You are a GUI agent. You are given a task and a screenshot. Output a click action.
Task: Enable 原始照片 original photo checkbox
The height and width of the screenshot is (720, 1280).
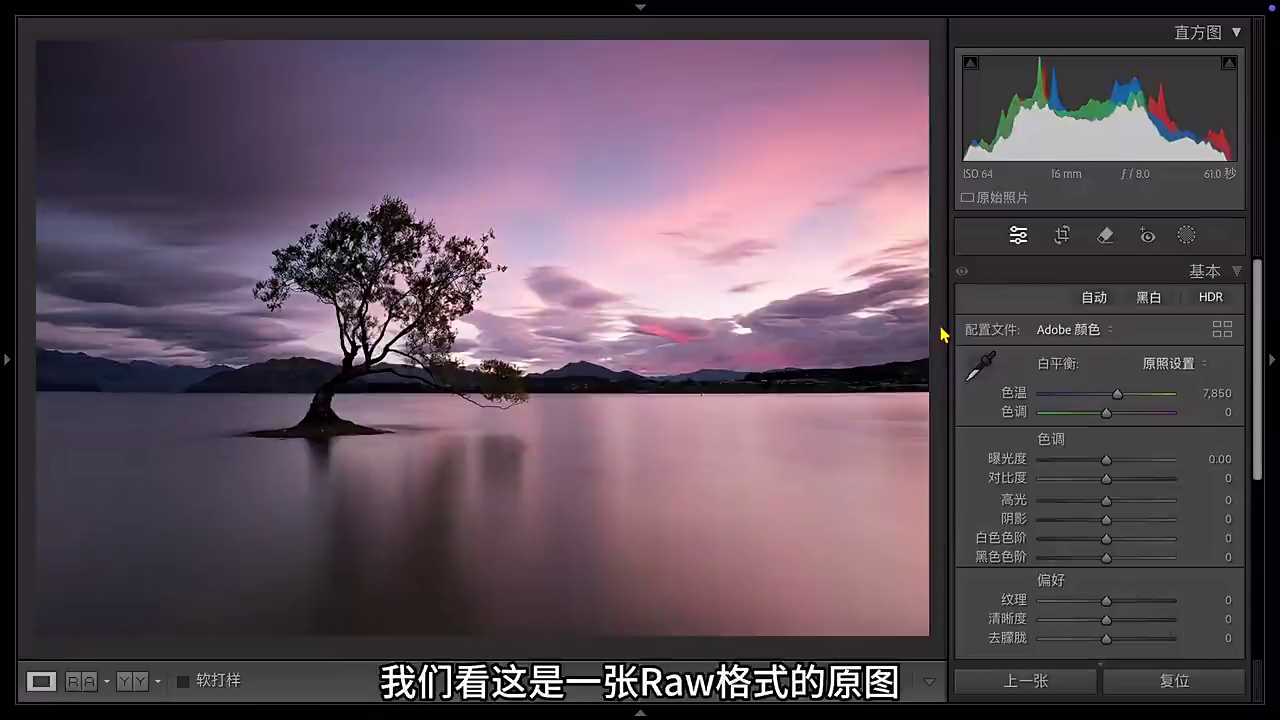968,198
